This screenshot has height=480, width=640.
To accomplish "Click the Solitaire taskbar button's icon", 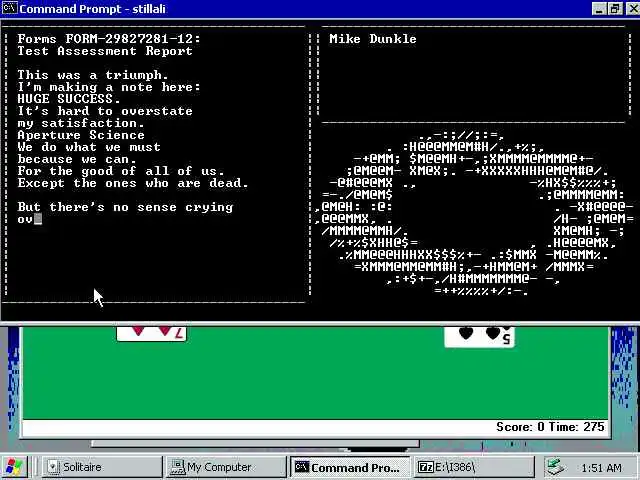I will click(x=53, y=467).
